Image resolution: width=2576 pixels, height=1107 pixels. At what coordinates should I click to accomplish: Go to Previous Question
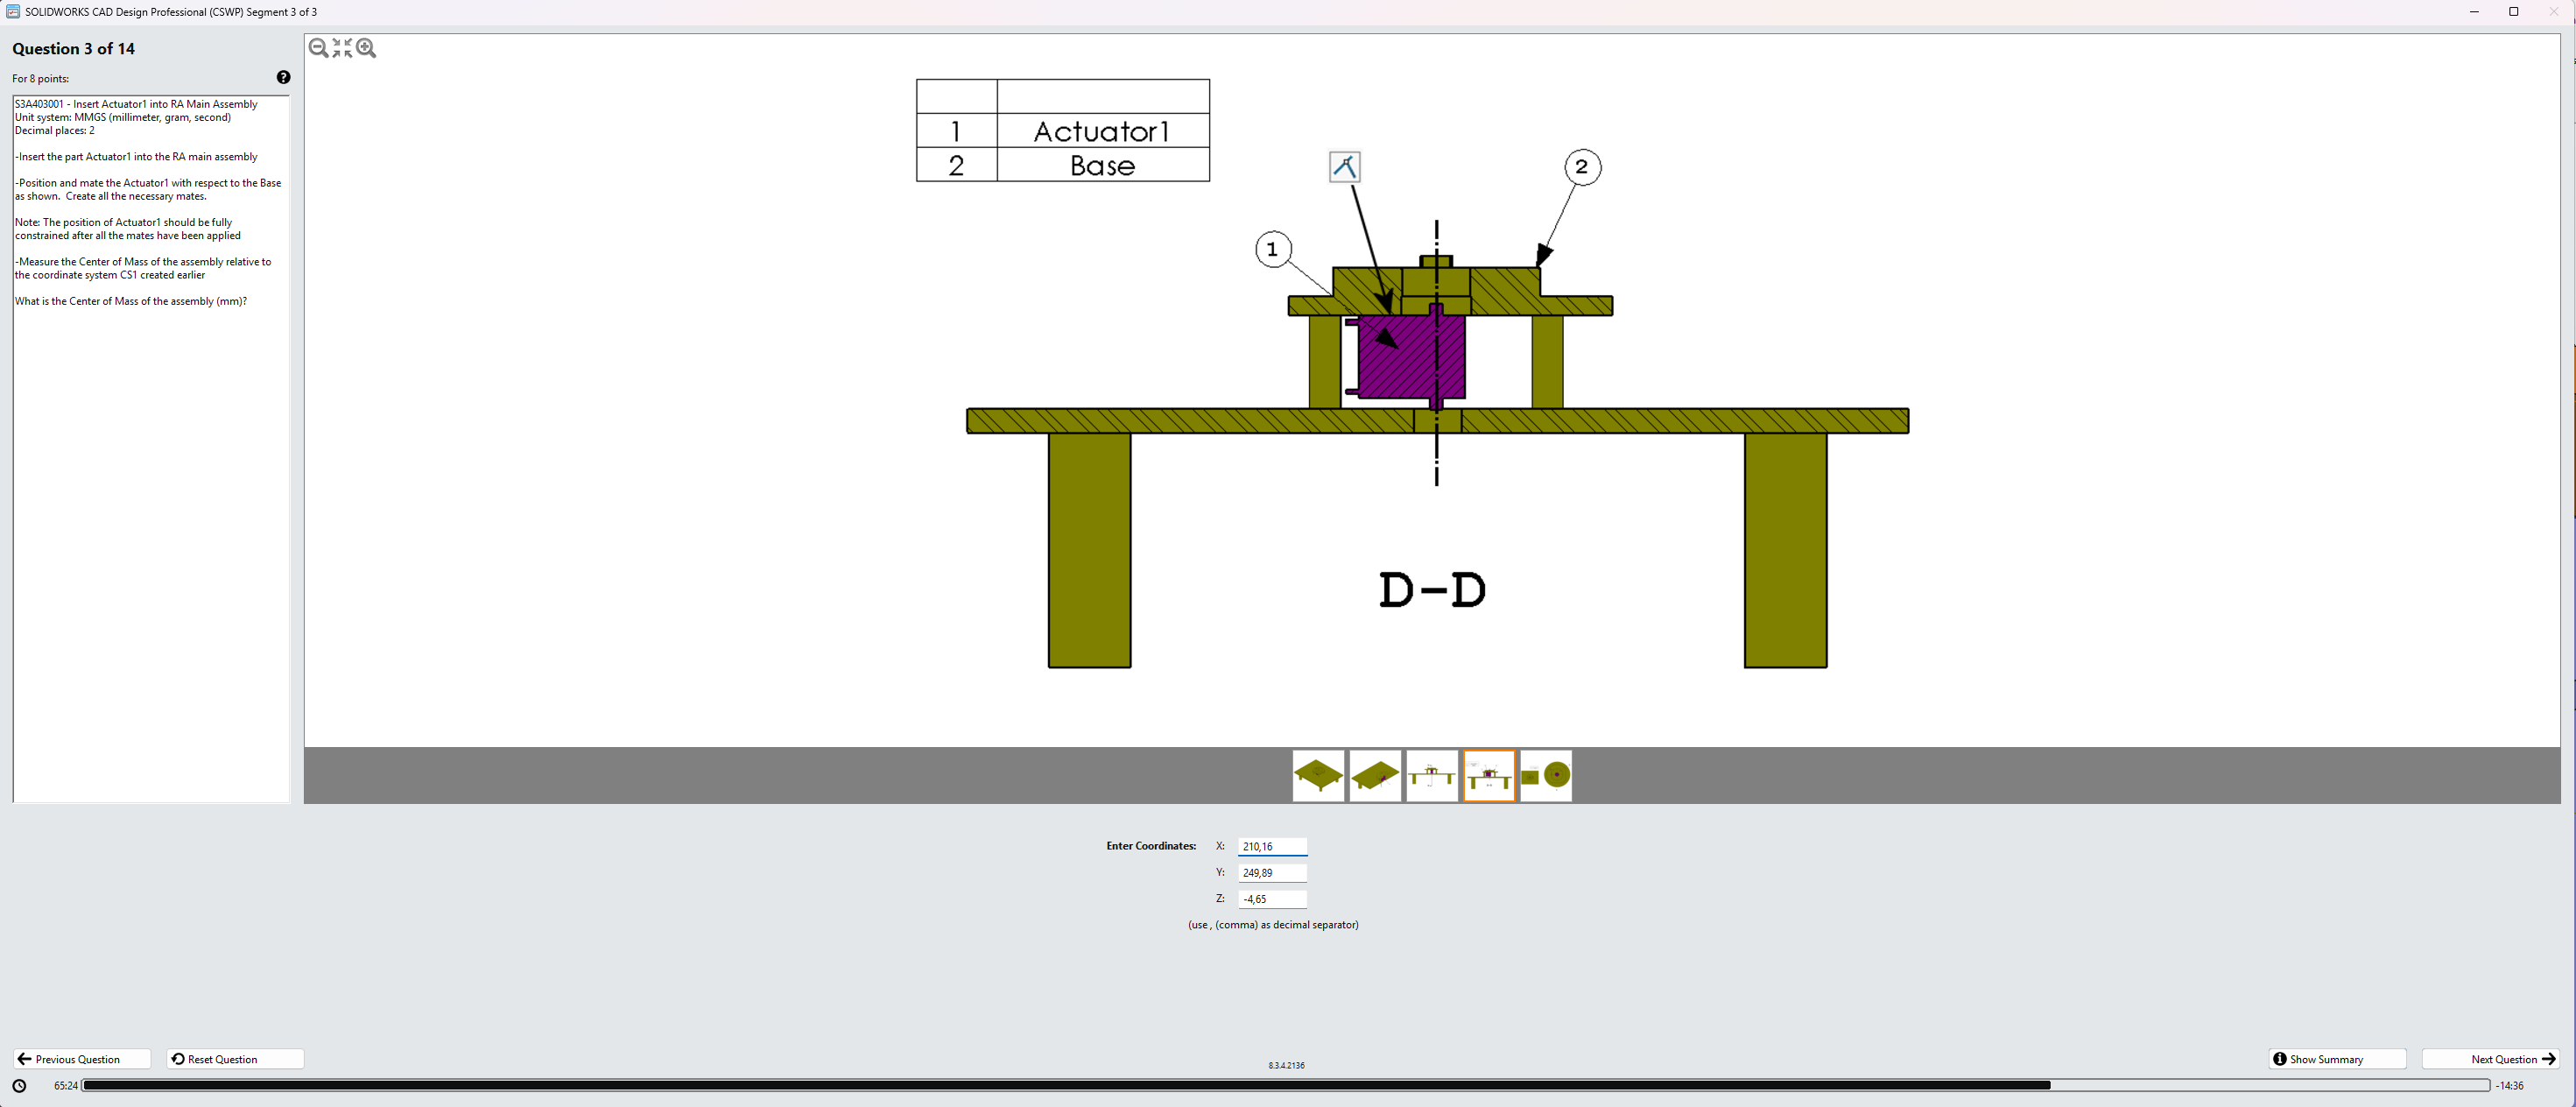point(82,1059)
